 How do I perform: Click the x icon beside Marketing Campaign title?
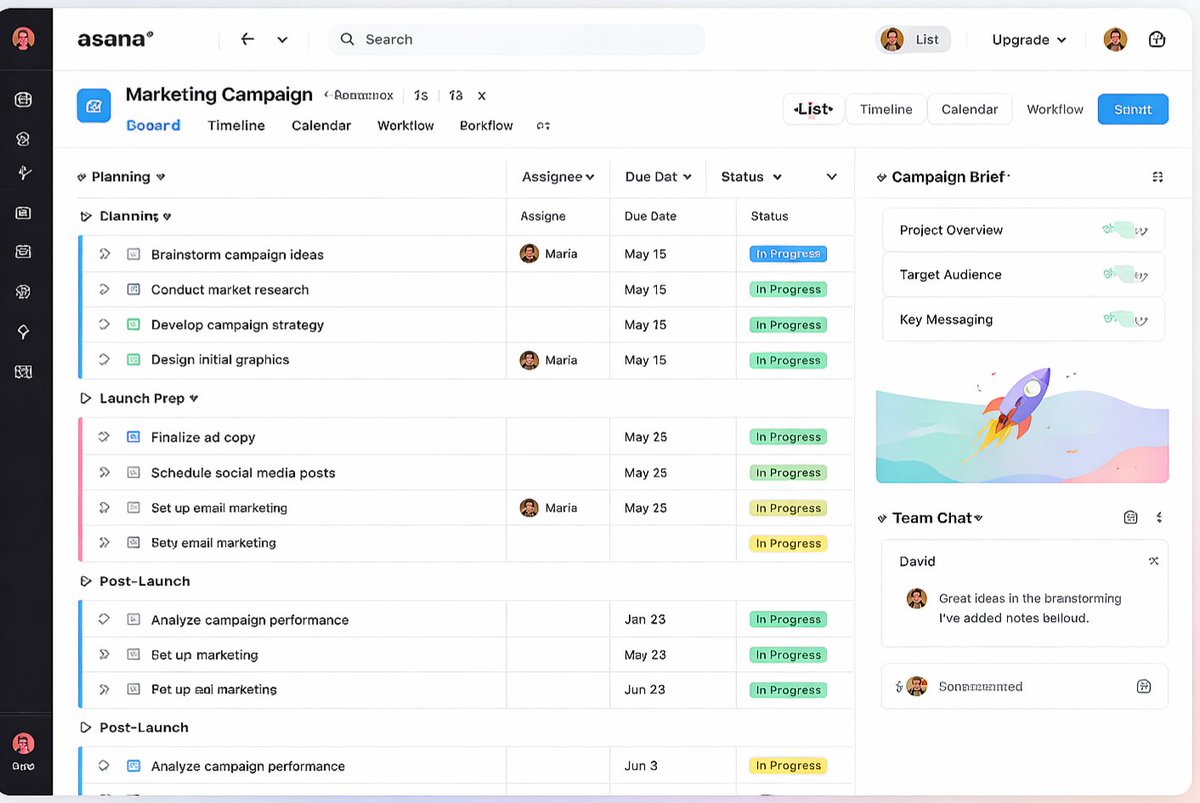[481, 96]
